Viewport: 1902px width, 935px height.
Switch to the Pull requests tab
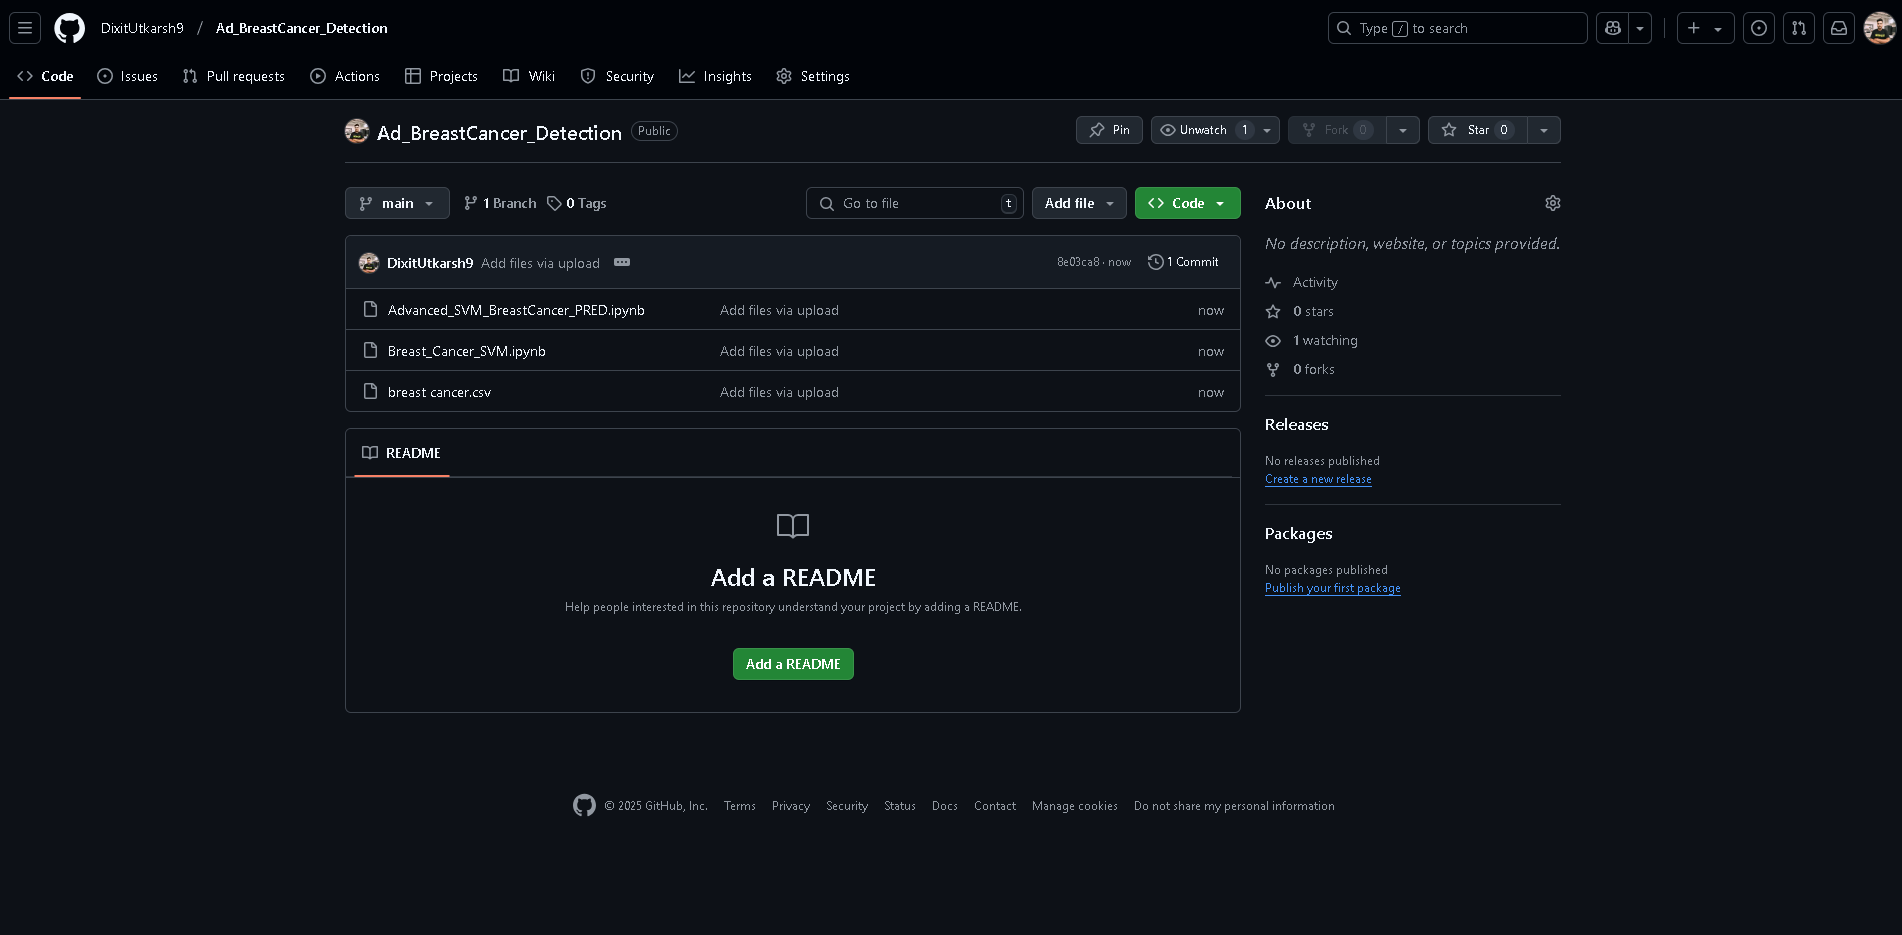pos(234,76)
